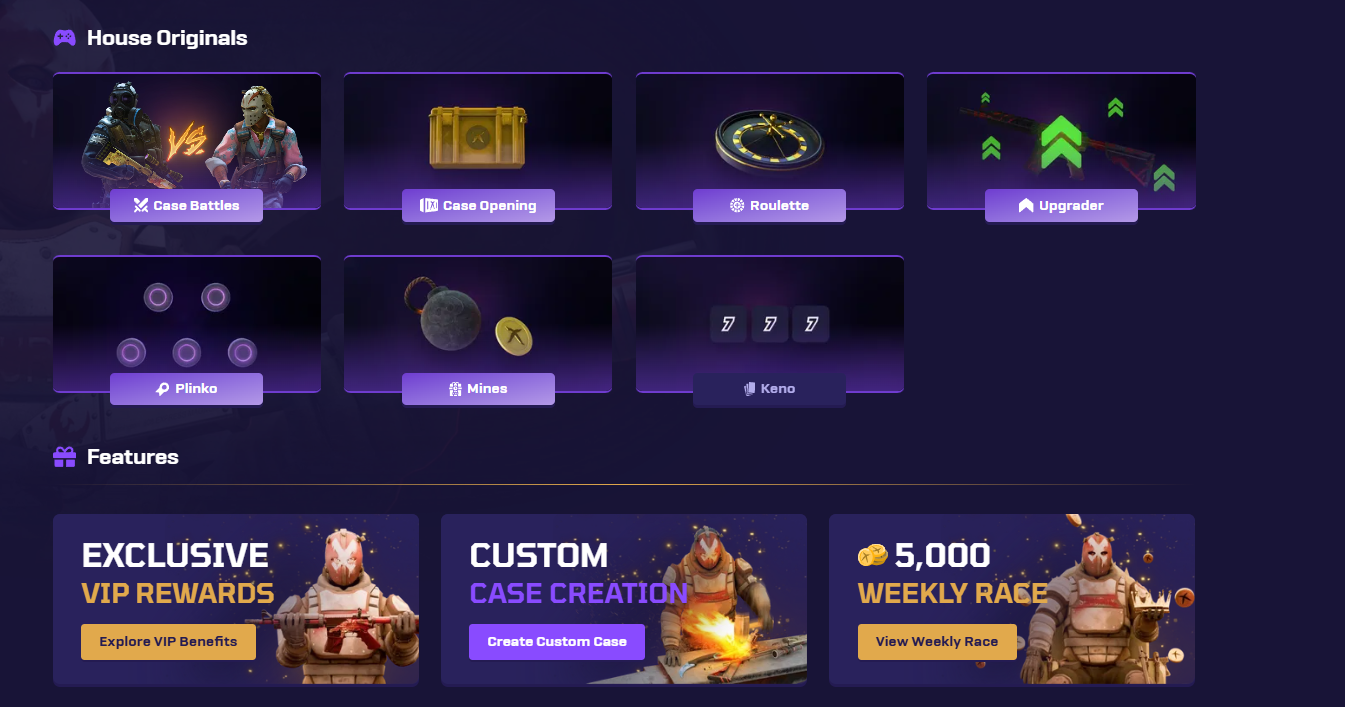The width and height of the screenshot is (1345, 707).
Task: Click the upward arrow icon on Upgrader button
Action: tap(1026, 206)
